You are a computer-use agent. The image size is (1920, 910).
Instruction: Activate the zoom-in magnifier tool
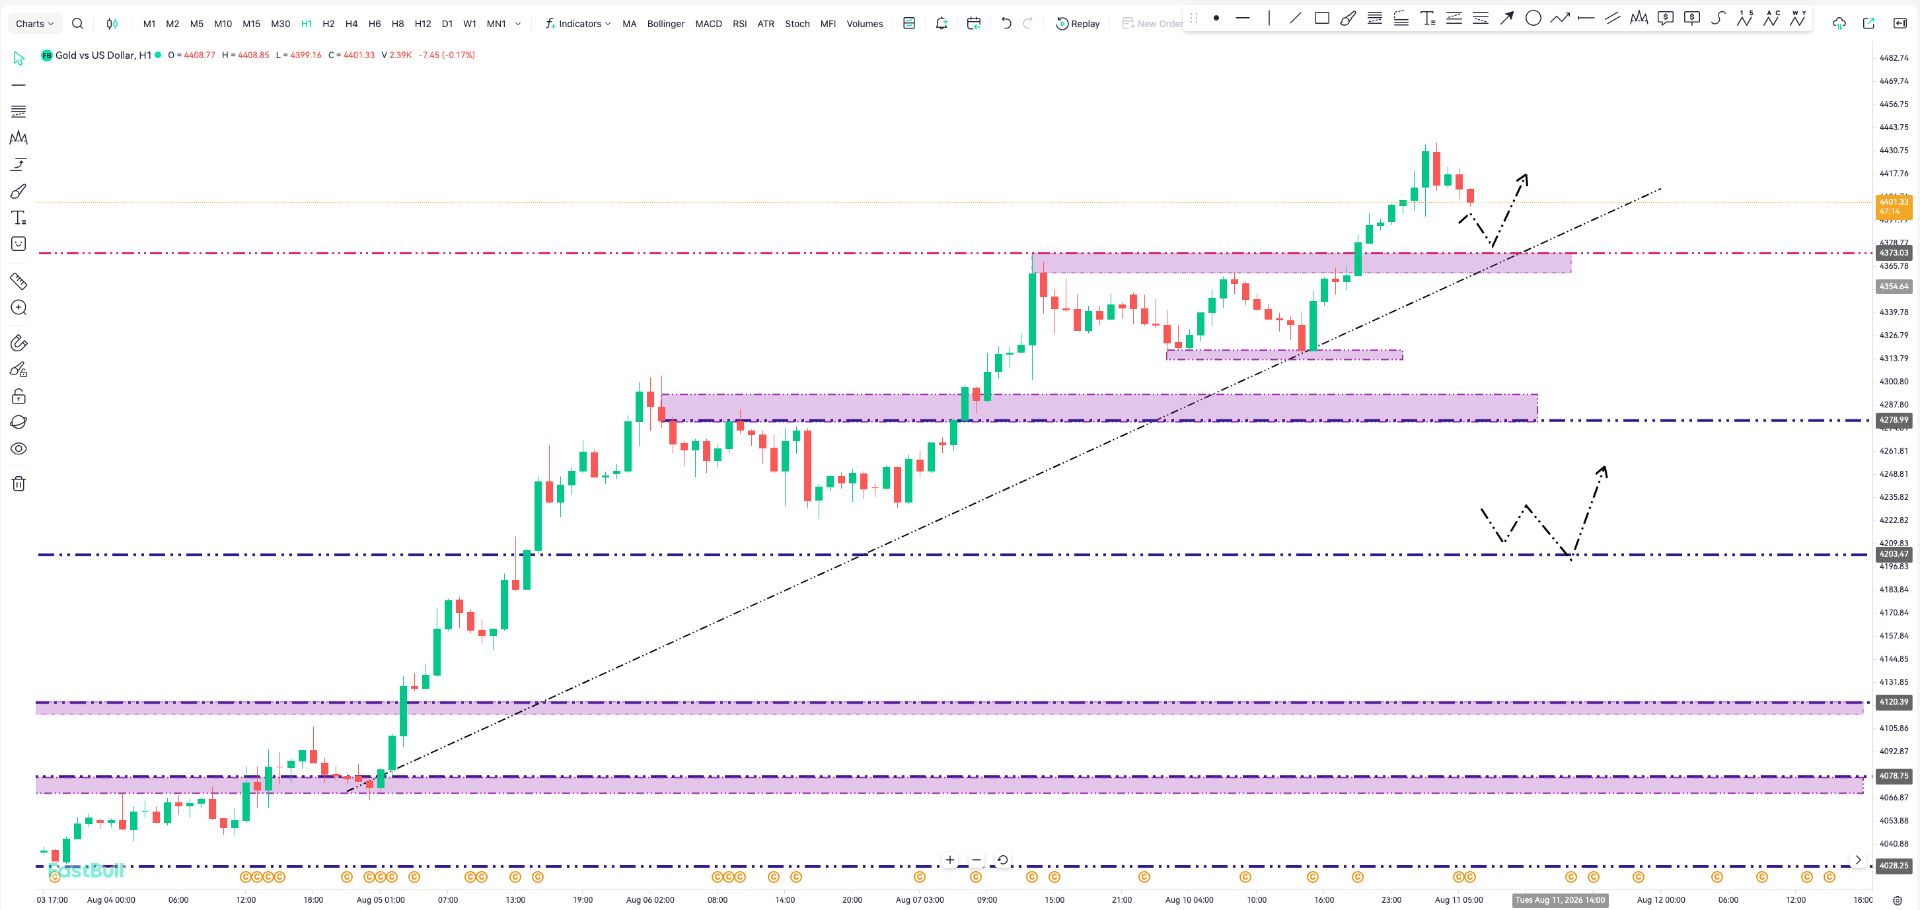18,308
